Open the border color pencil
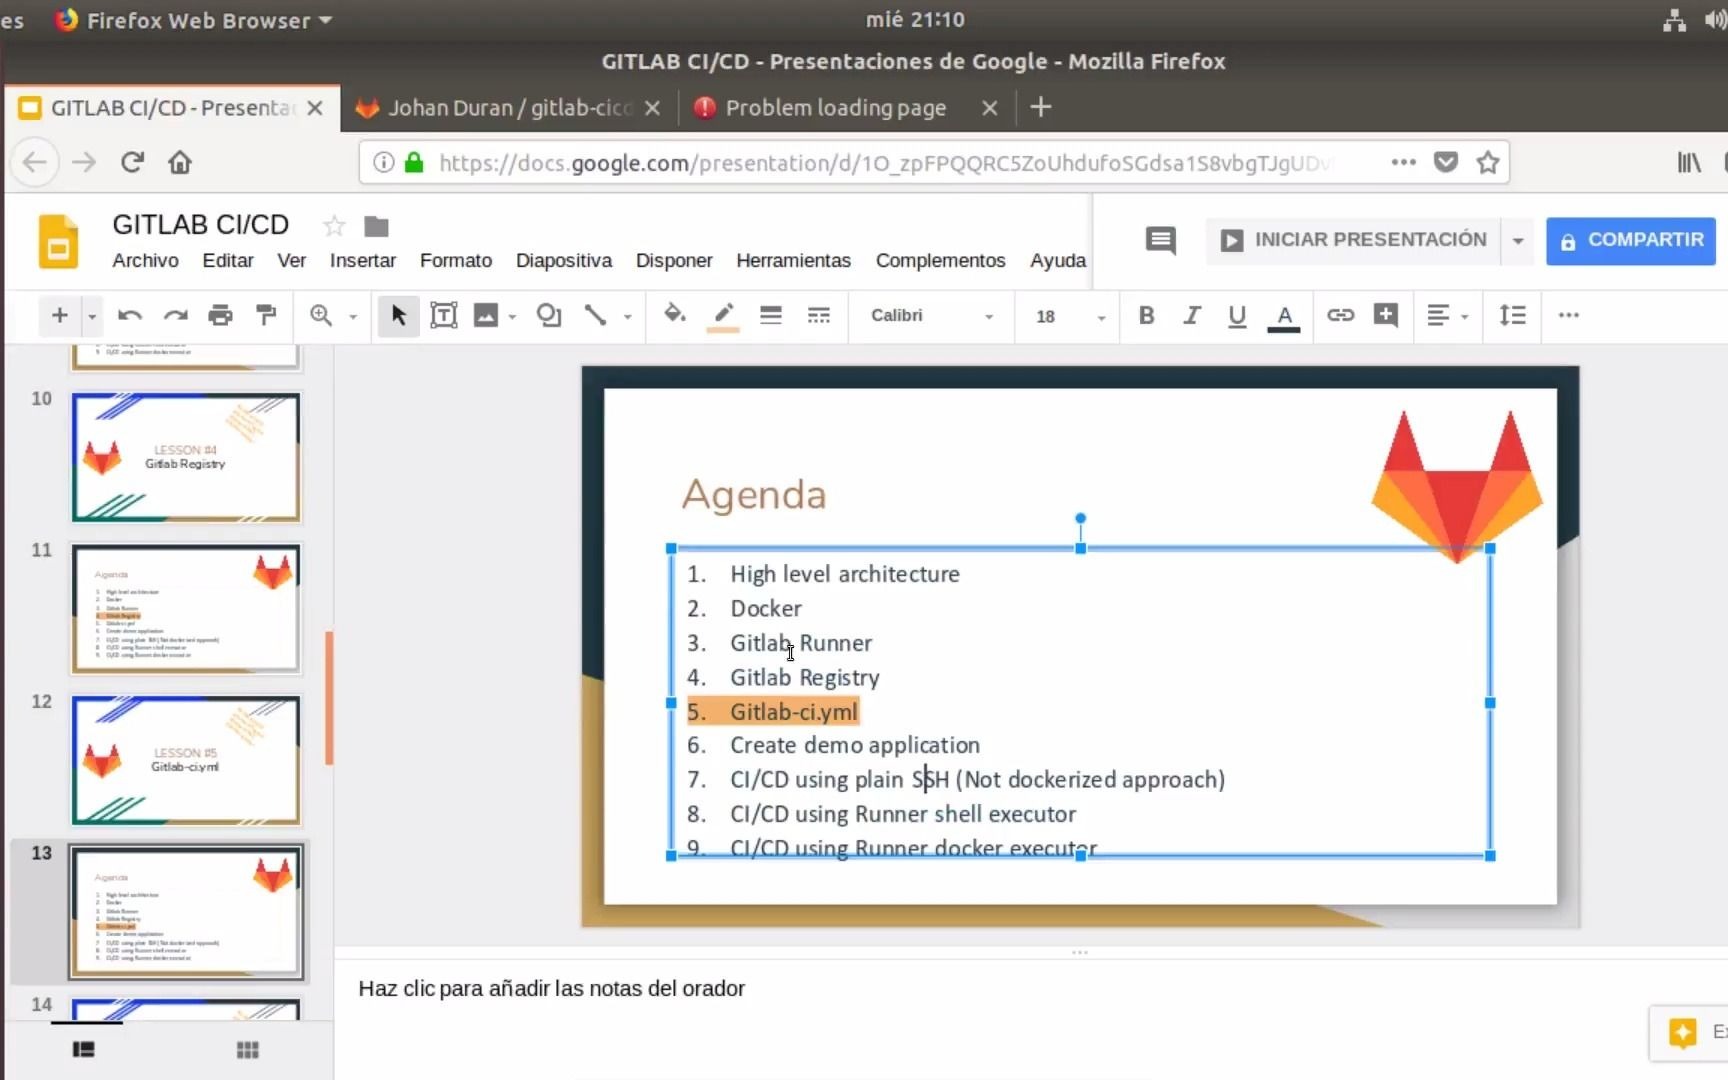This screenshot has width=1728, height=1080. pos(723,316)
